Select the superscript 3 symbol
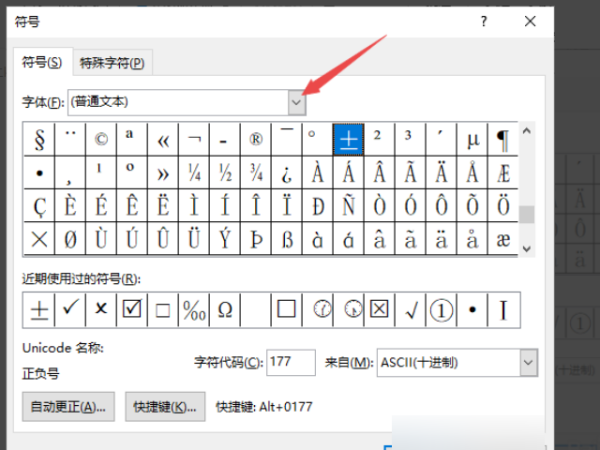600x450 pixels. point(410,139)
